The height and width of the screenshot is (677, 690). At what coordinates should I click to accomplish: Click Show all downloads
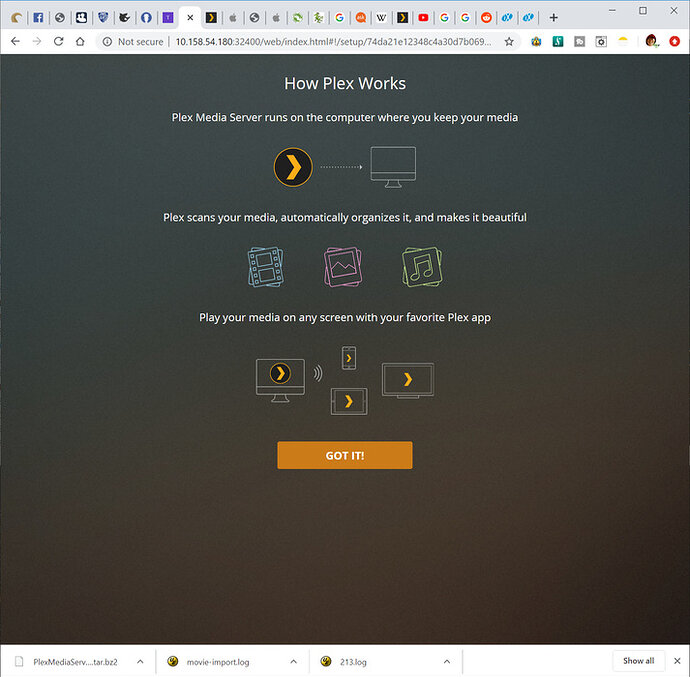click(639, 661)
